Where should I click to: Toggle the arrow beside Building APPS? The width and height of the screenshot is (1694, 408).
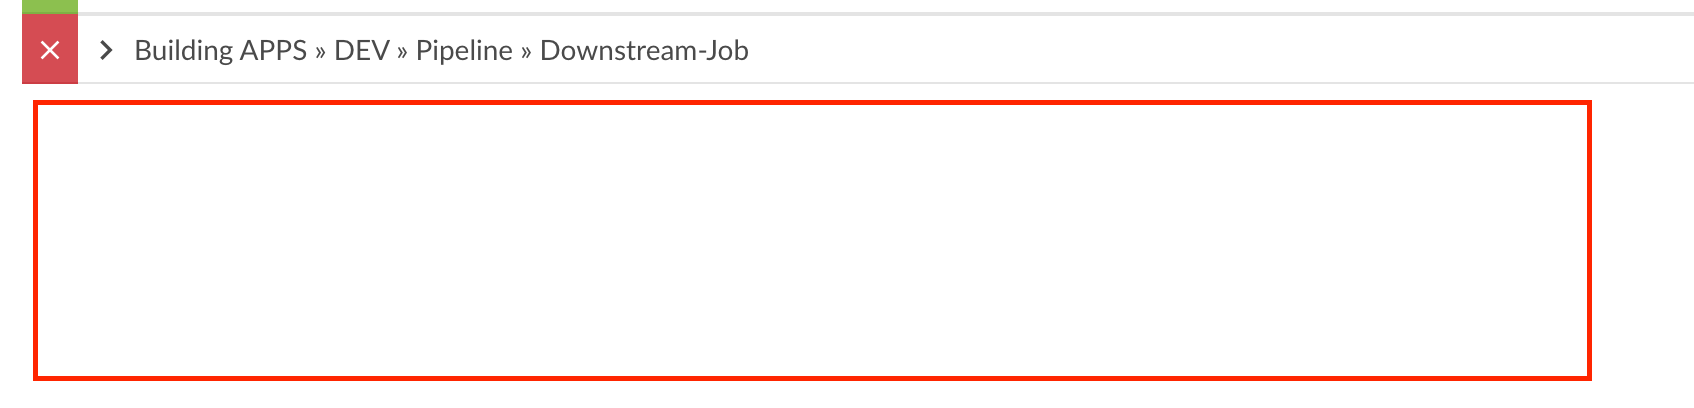click(x=106, y=50)
